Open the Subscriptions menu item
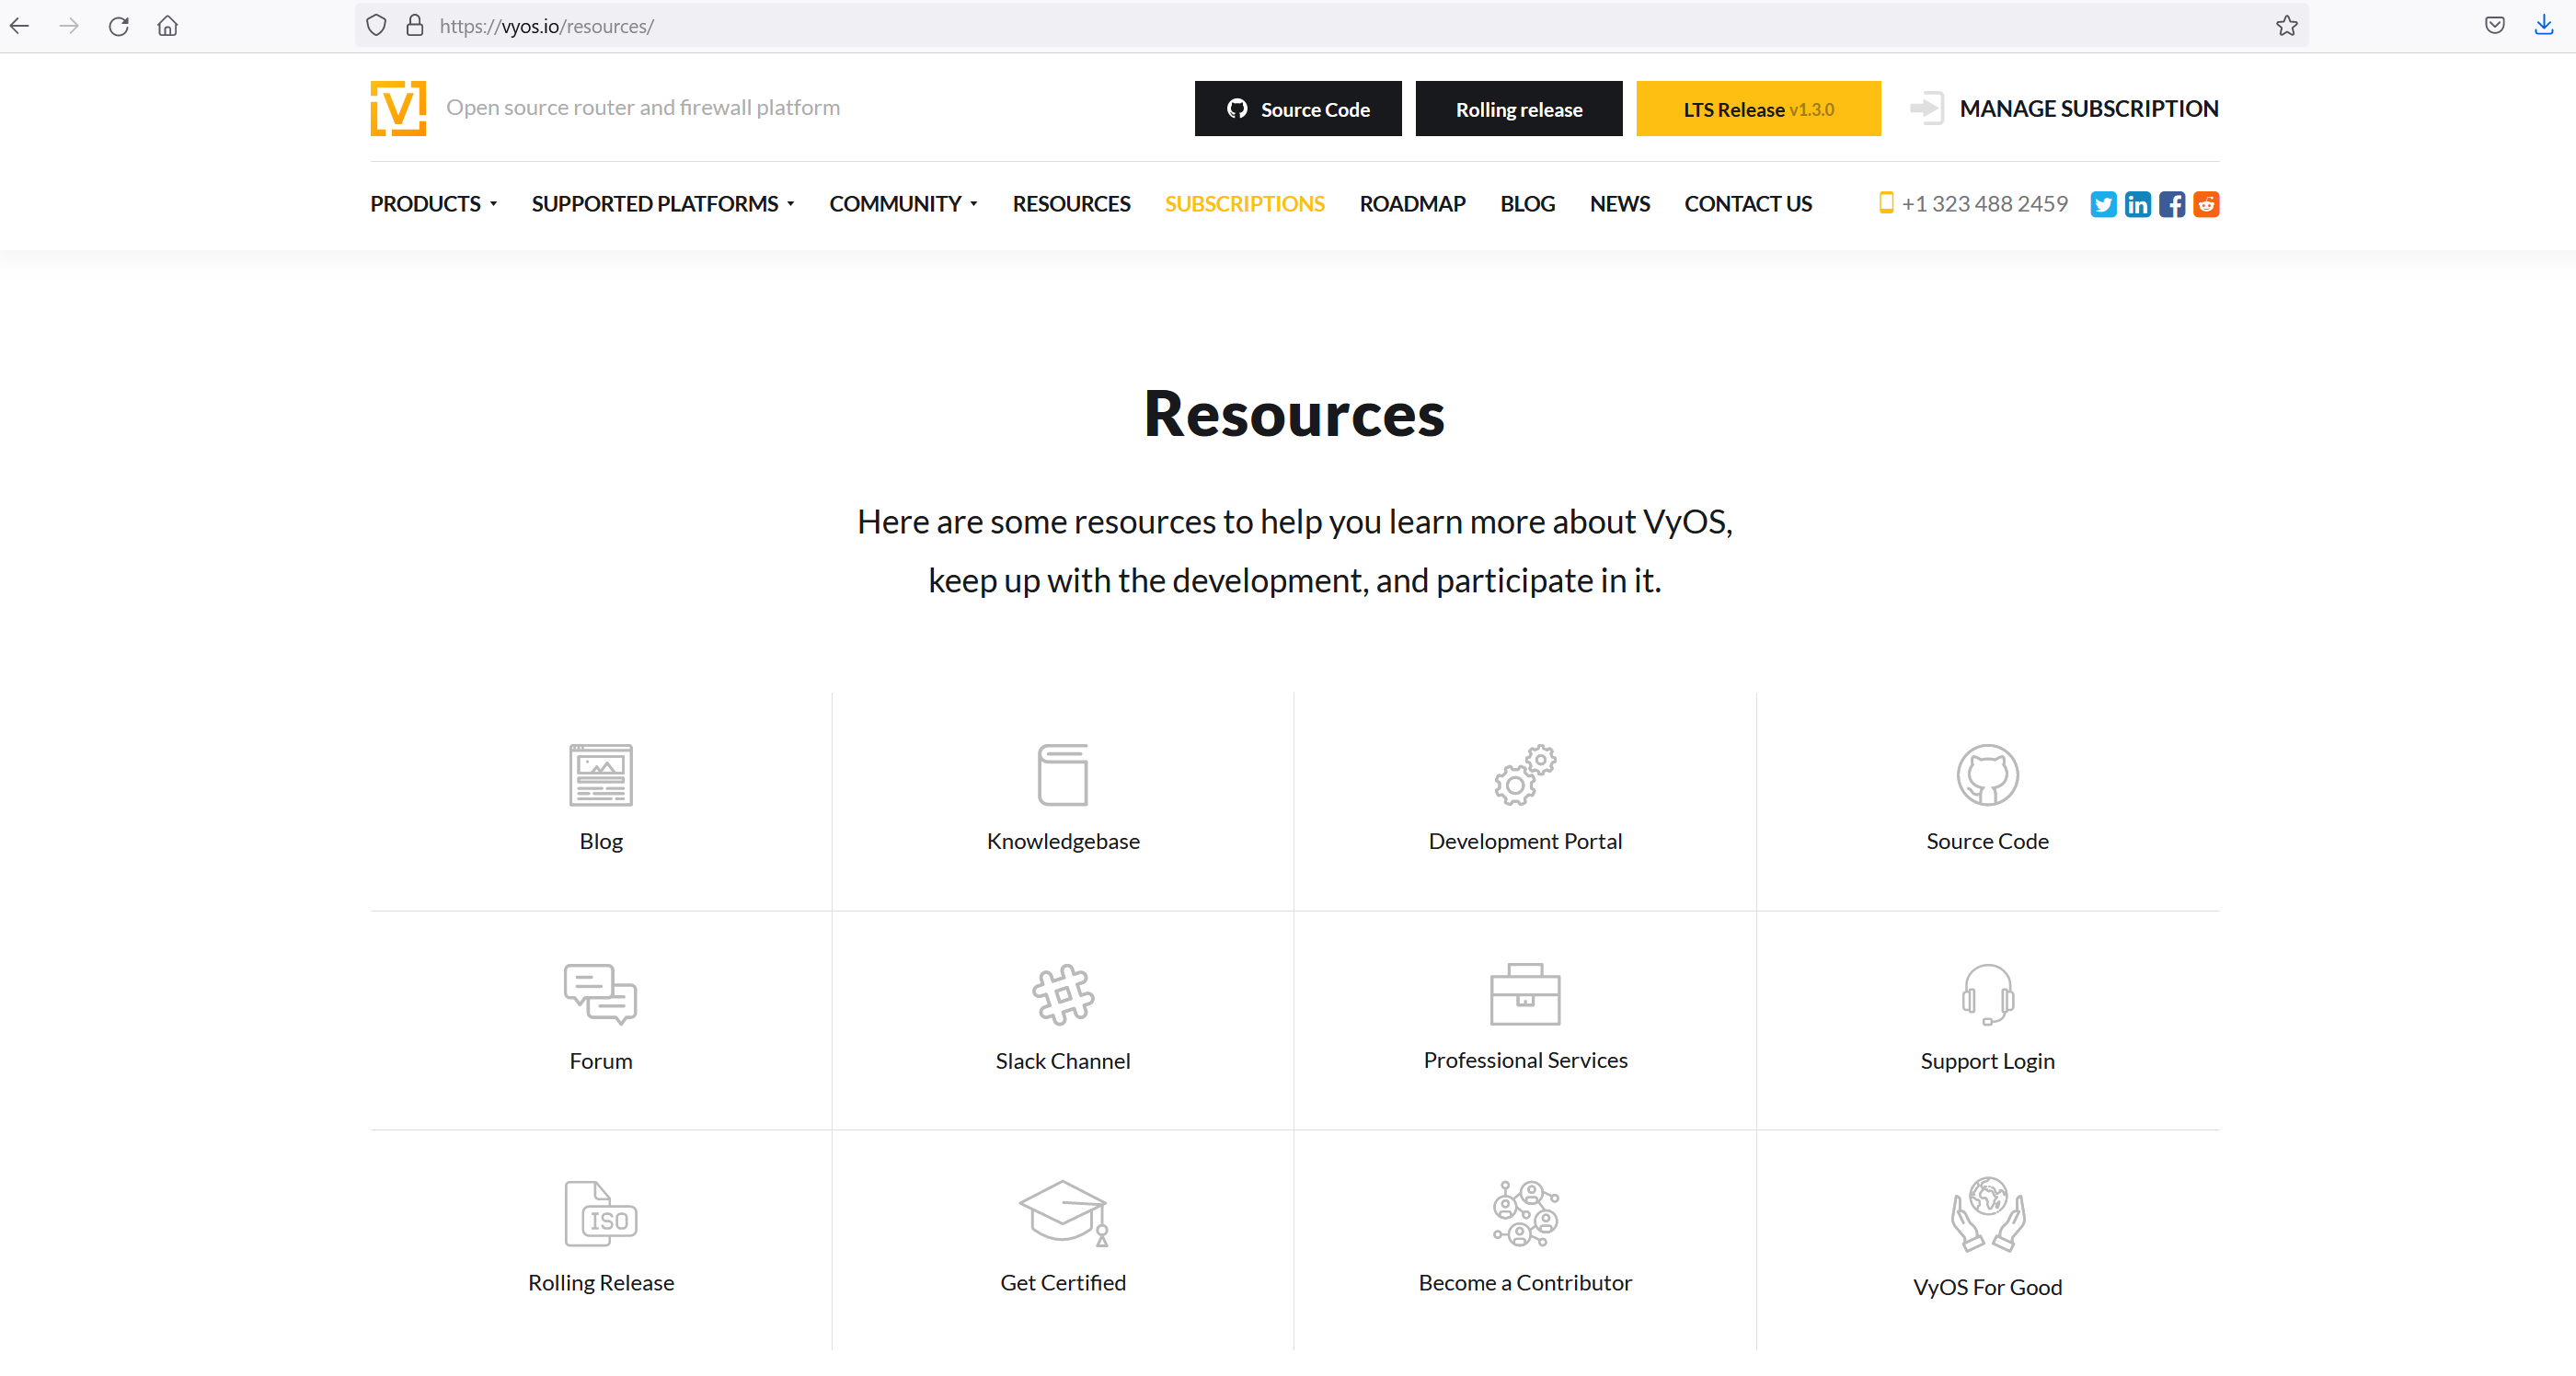 [1244, 204]
